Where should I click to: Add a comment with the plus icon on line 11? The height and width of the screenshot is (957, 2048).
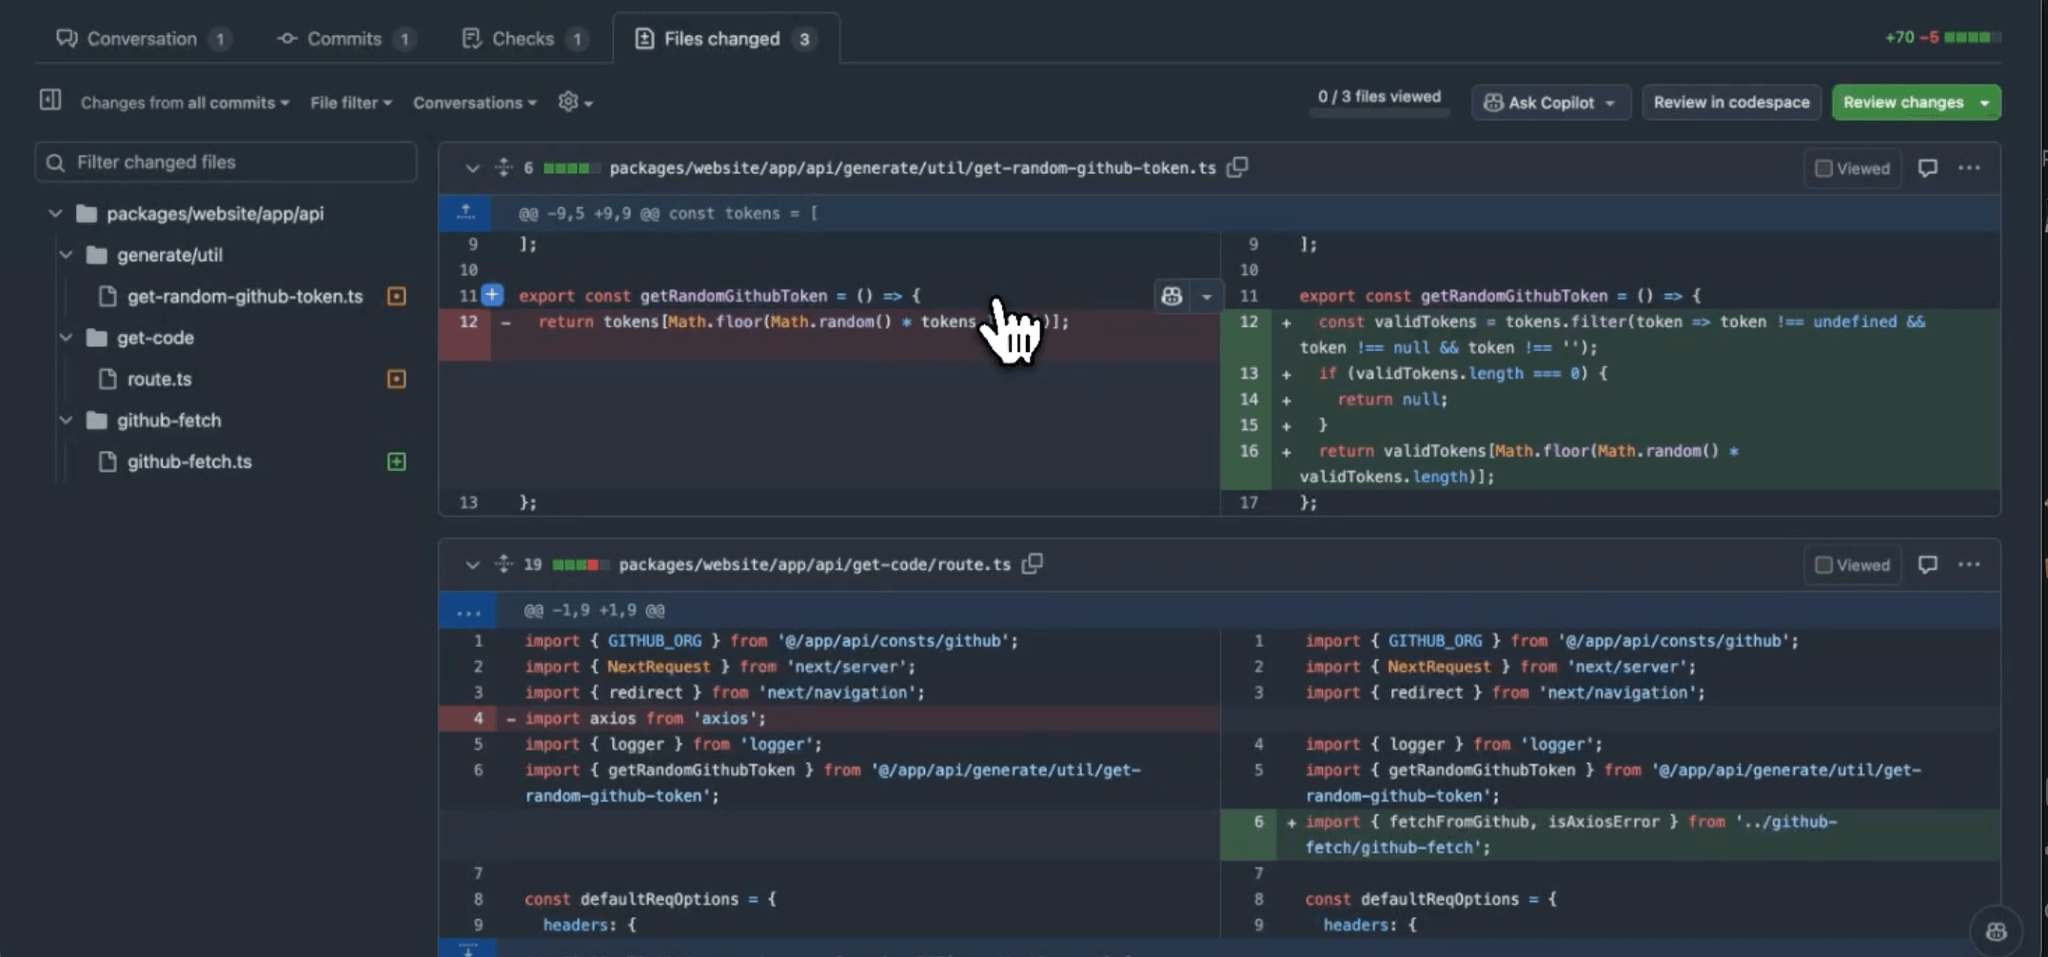point(491,295)
